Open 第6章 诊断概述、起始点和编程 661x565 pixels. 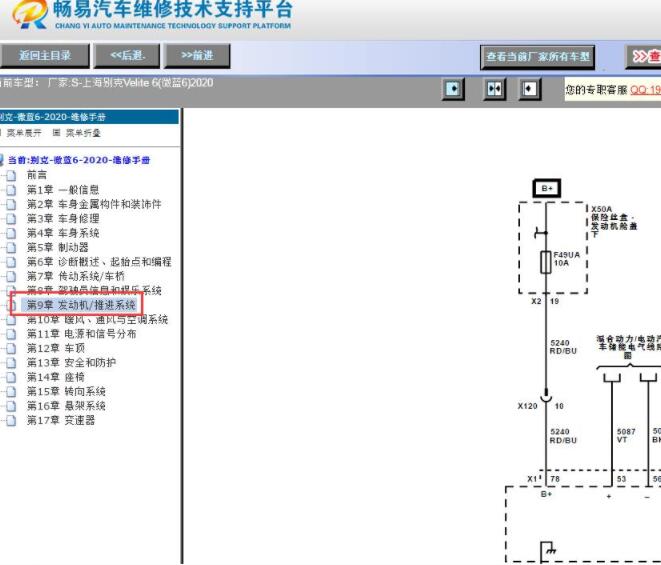(x=99, y=261)
